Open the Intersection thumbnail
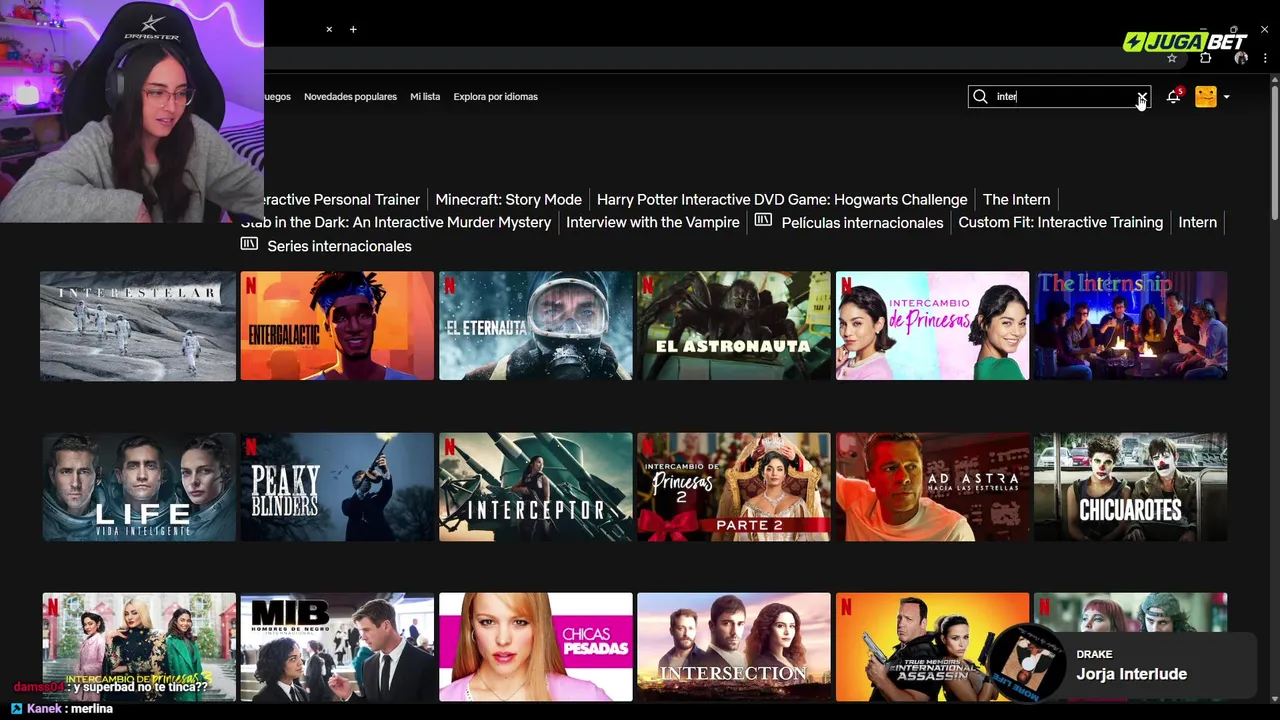Image resolution: width=1280 pixels, height=720 pixels. click(x=734, y=647)
